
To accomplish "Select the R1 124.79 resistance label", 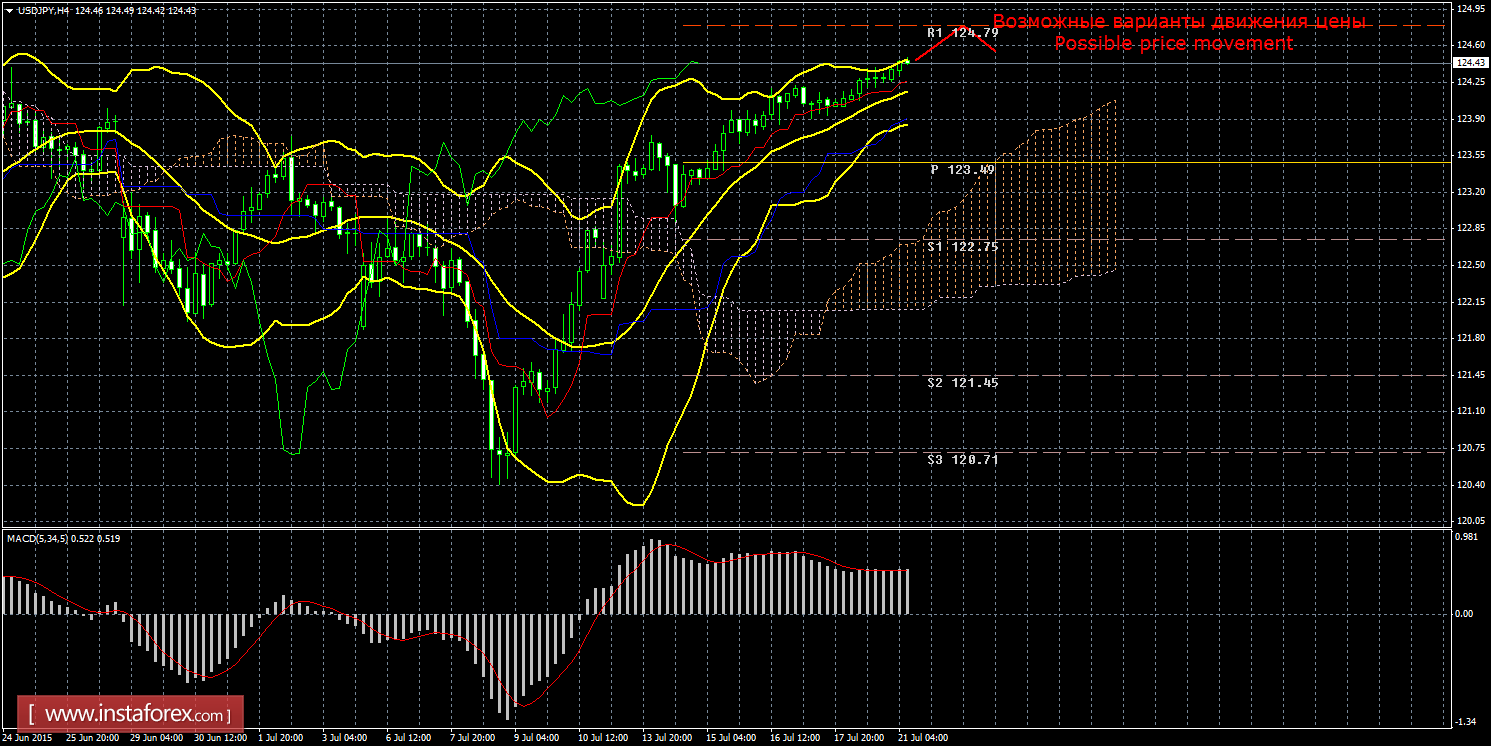I will (962, 33).
